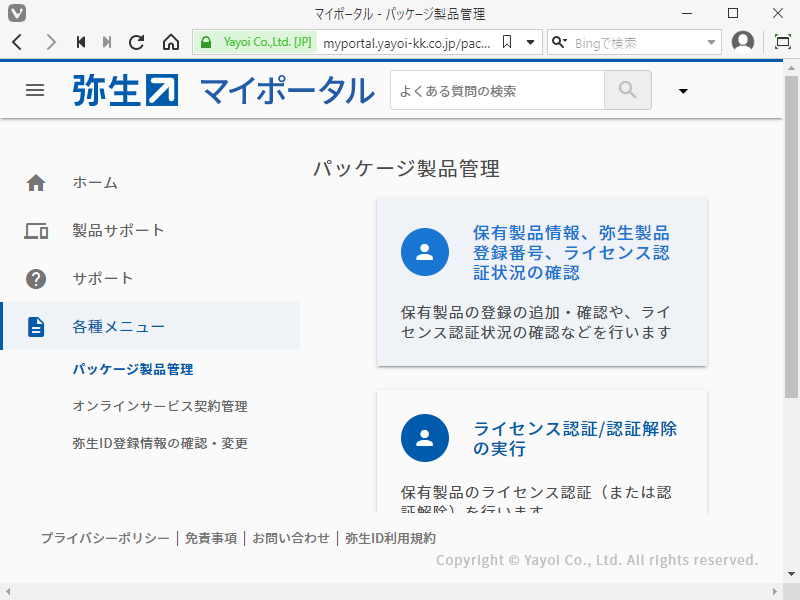Click the 保有製品のライセンス認証 description text
This screenshot has height=600, width=800.
tap(536, 499)
